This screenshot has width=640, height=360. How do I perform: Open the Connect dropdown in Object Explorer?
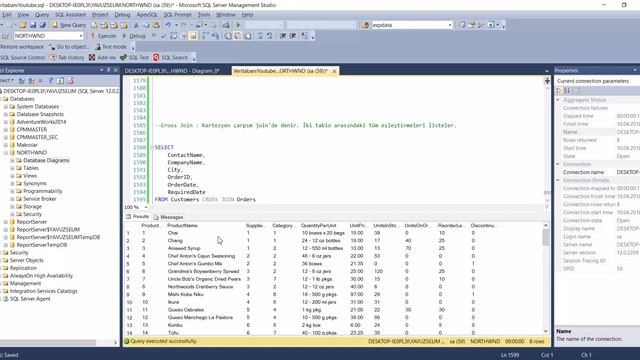[x=7, y=80]
